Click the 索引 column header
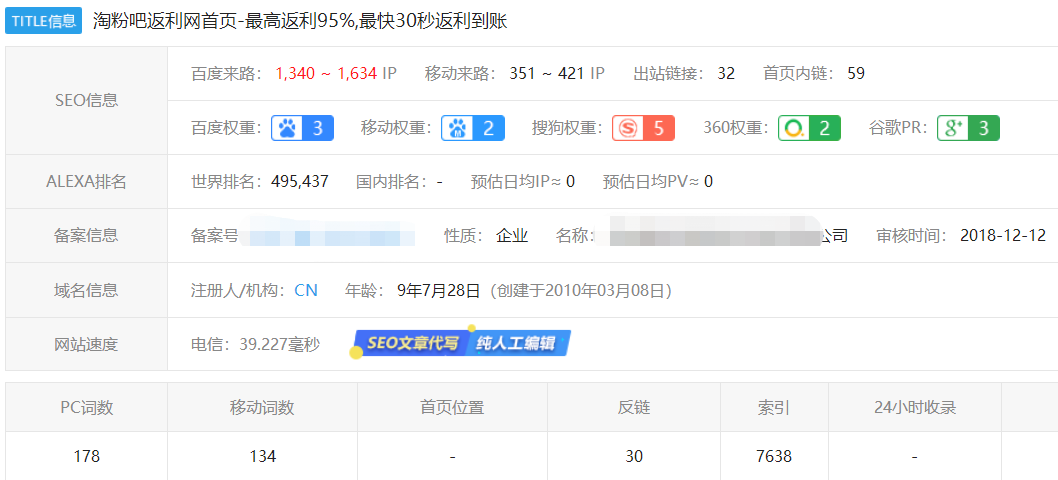This screenshot has width=1058, height=480. coord(774,408)
